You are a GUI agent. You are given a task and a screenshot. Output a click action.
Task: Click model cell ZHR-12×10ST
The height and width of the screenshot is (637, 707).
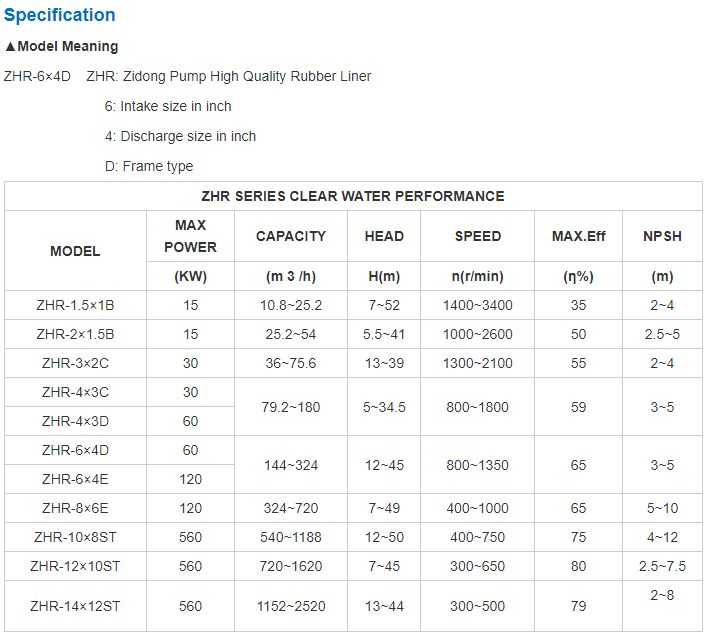click(75, 566)
